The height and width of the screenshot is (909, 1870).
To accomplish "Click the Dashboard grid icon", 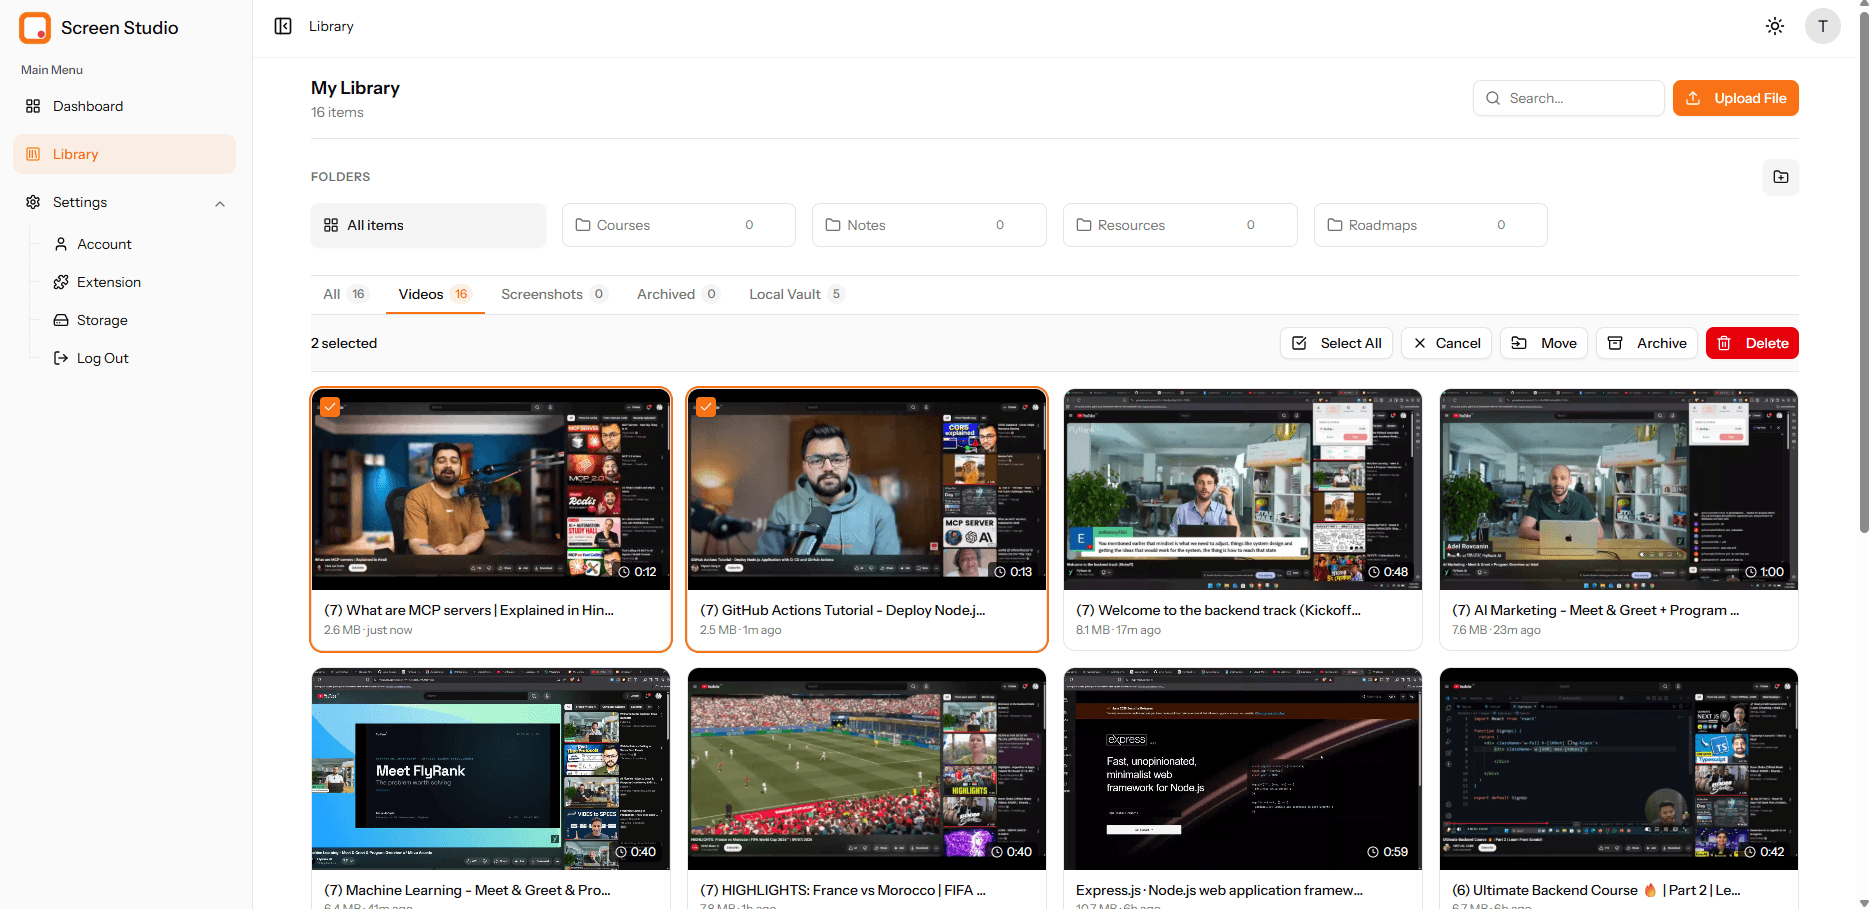I will (x=33, y=106).
